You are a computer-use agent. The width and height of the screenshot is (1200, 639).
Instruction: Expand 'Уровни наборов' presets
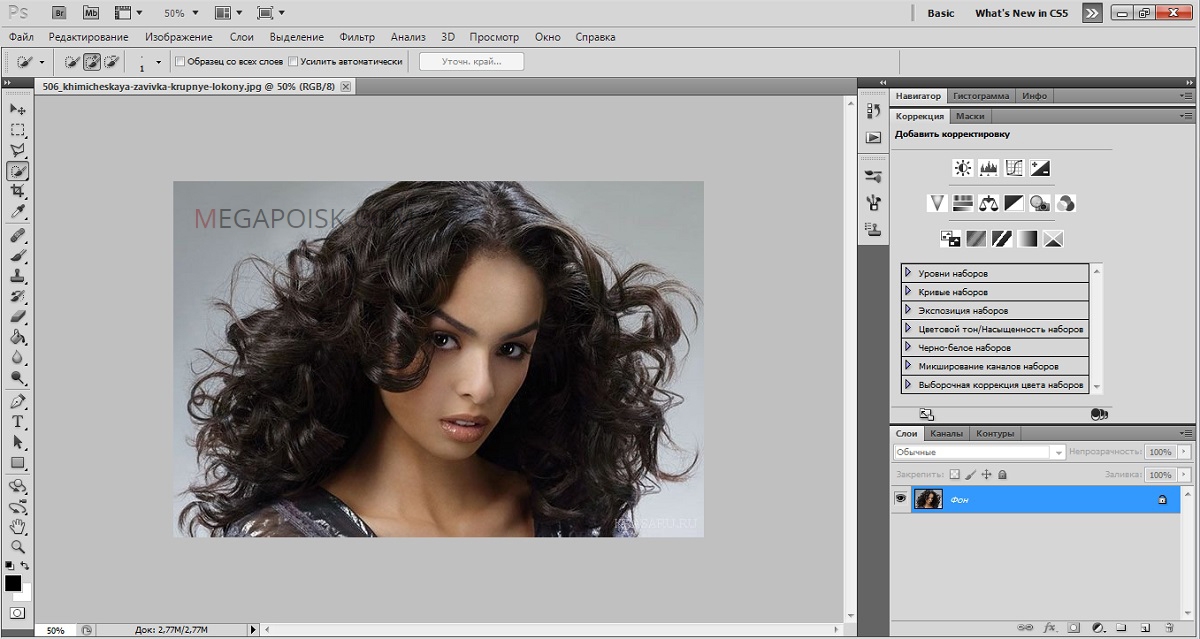pos(908,273)
